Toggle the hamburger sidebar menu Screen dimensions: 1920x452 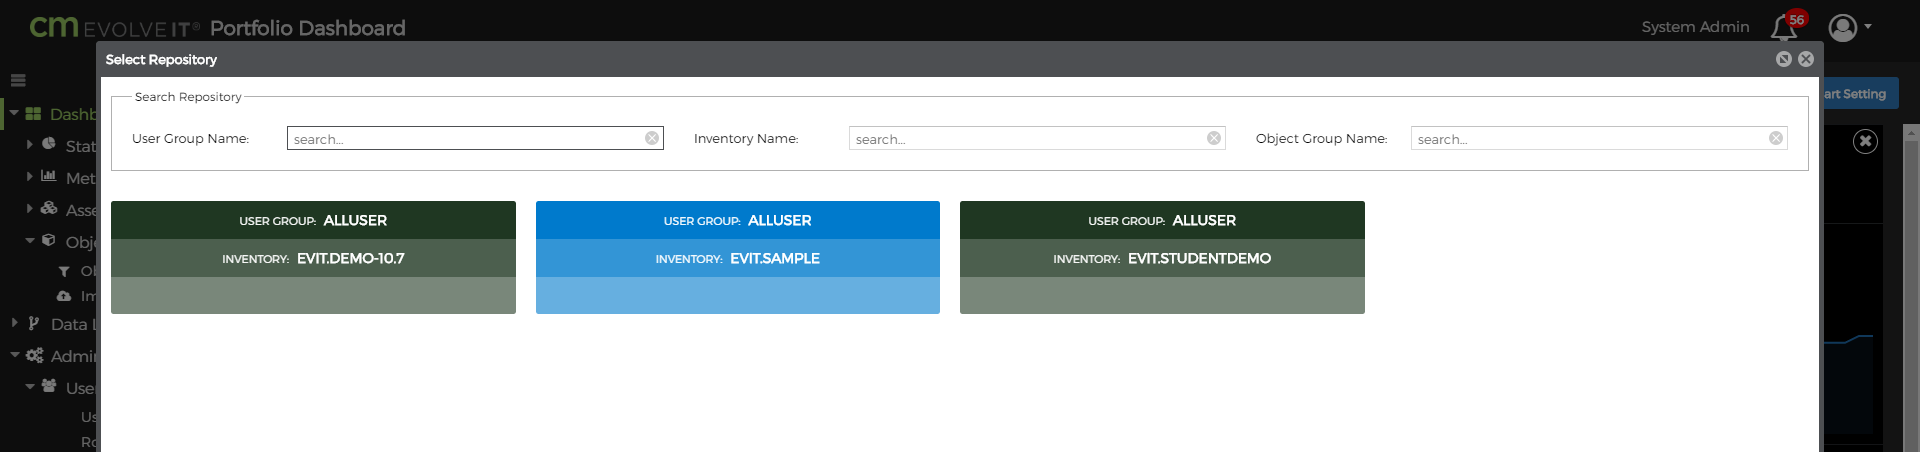click(x=18, y=80)
